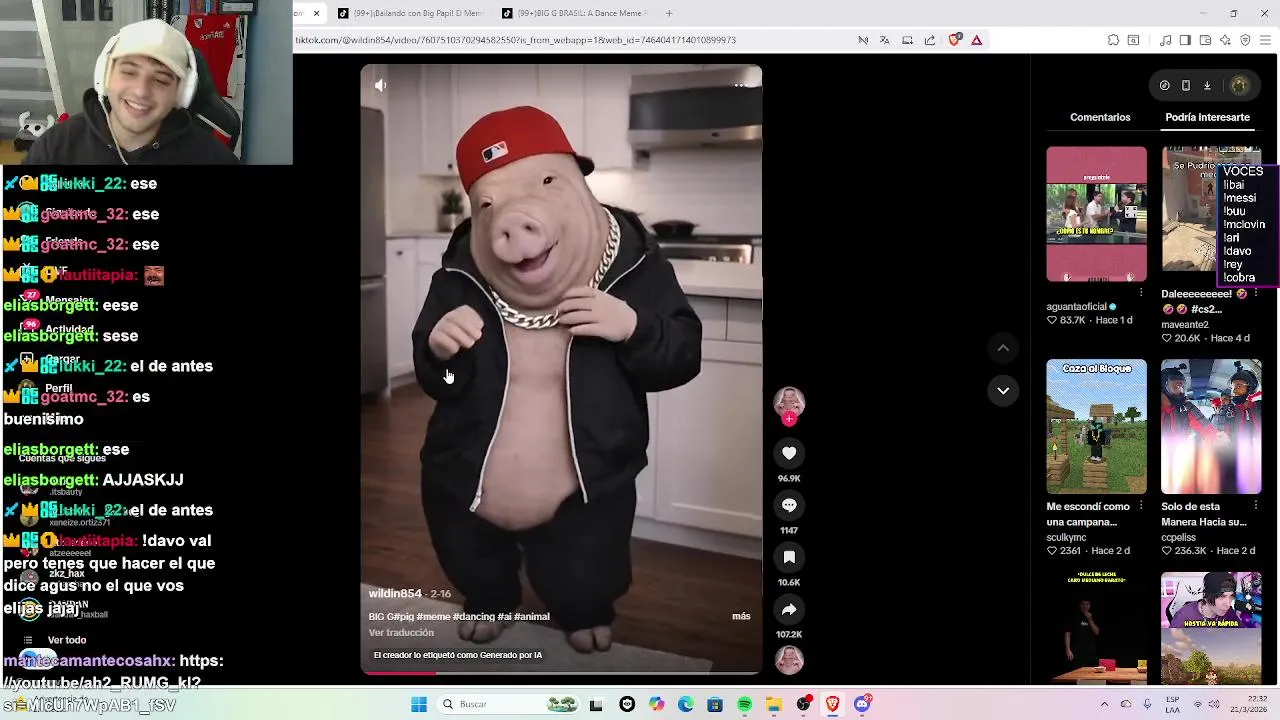
Task: Open the Leo AI sparkle icon
Action: 1225,40
